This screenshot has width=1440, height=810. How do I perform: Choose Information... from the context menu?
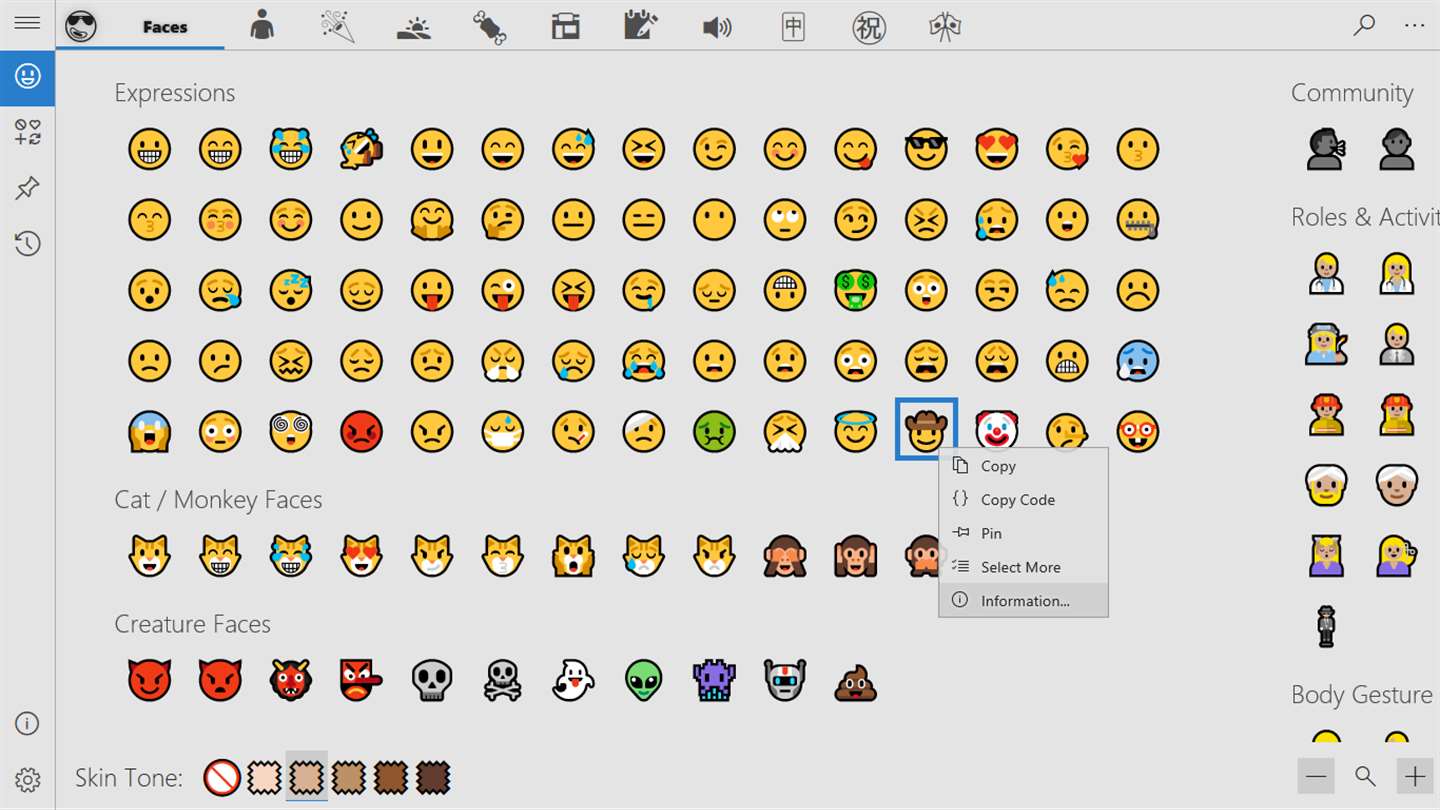(1023, 600)
